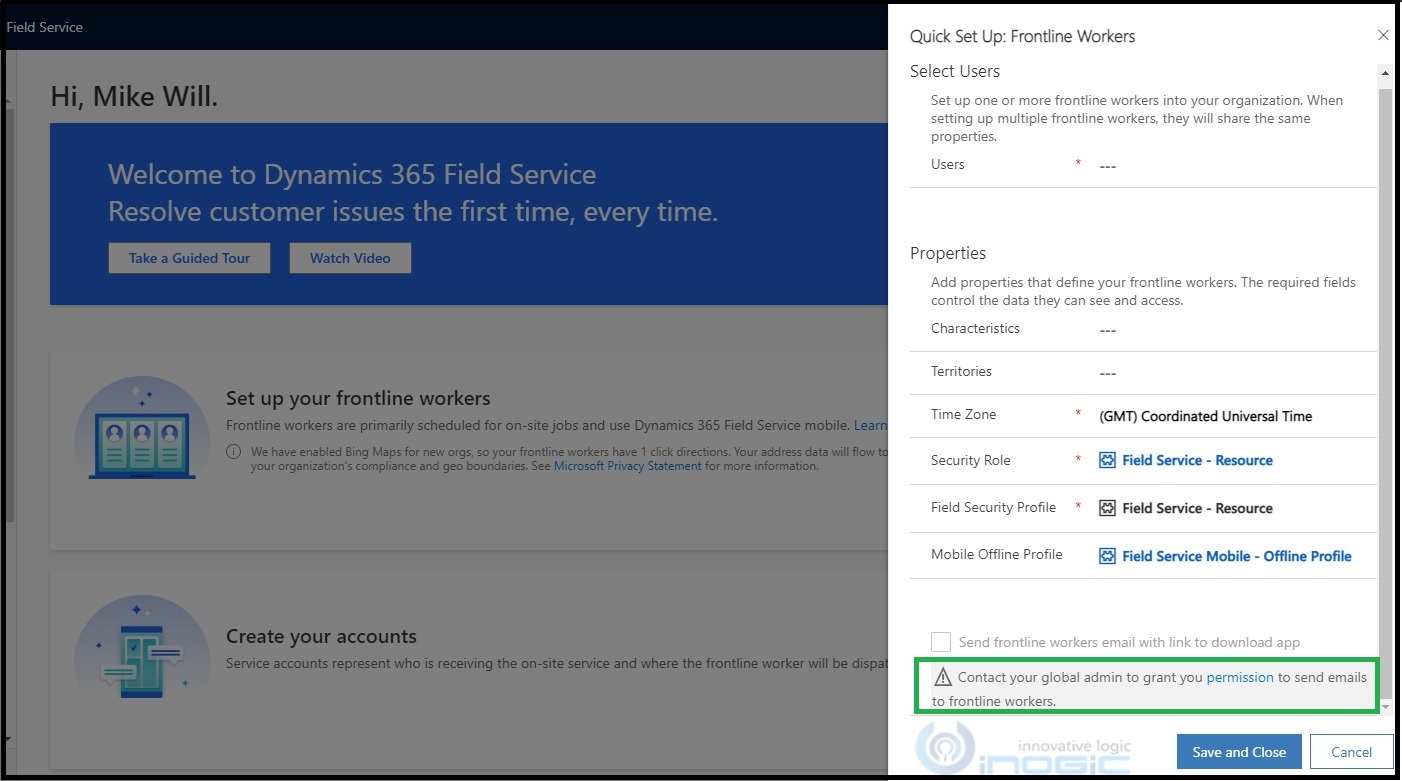Viewport: 1402px width, 781px height.
Task: Cancel the frontline workers setup
Action: (x=1351, y=752)
